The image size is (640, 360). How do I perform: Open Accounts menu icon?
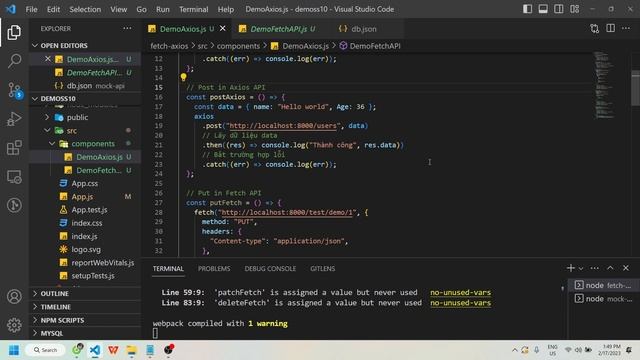coord(14,296)
